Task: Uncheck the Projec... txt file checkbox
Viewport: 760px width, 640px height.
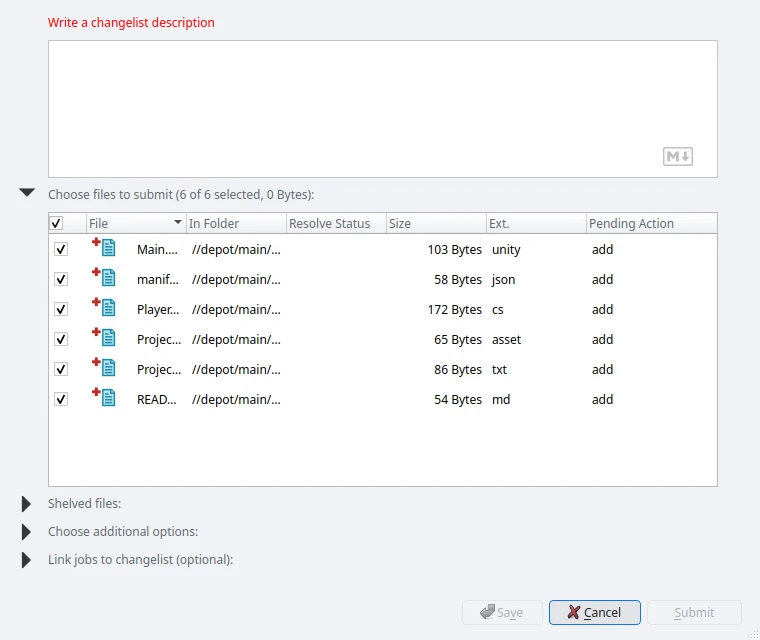Action: (61, 369)
